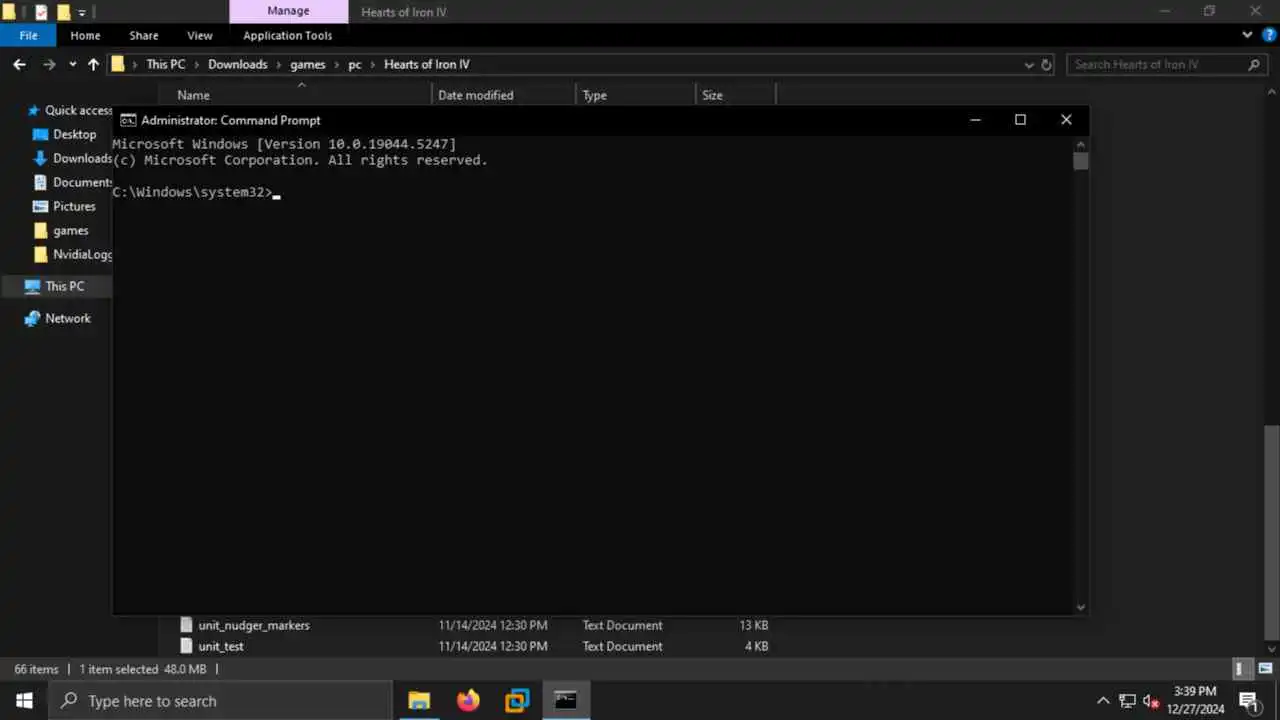Select Network in navigation pane

(x=68, y=318)
